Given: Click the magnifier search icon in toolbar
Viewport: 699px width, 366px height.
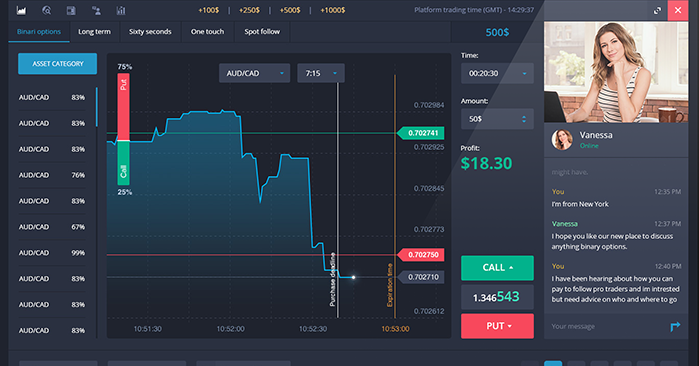Looking at the screenshot, I should coord(46,10).
